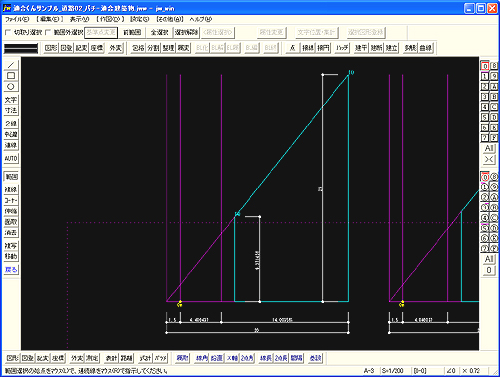Toggle layer 8 in upper layer bar
This screenshot has width=500, height=377.
(x=494, y=66)
